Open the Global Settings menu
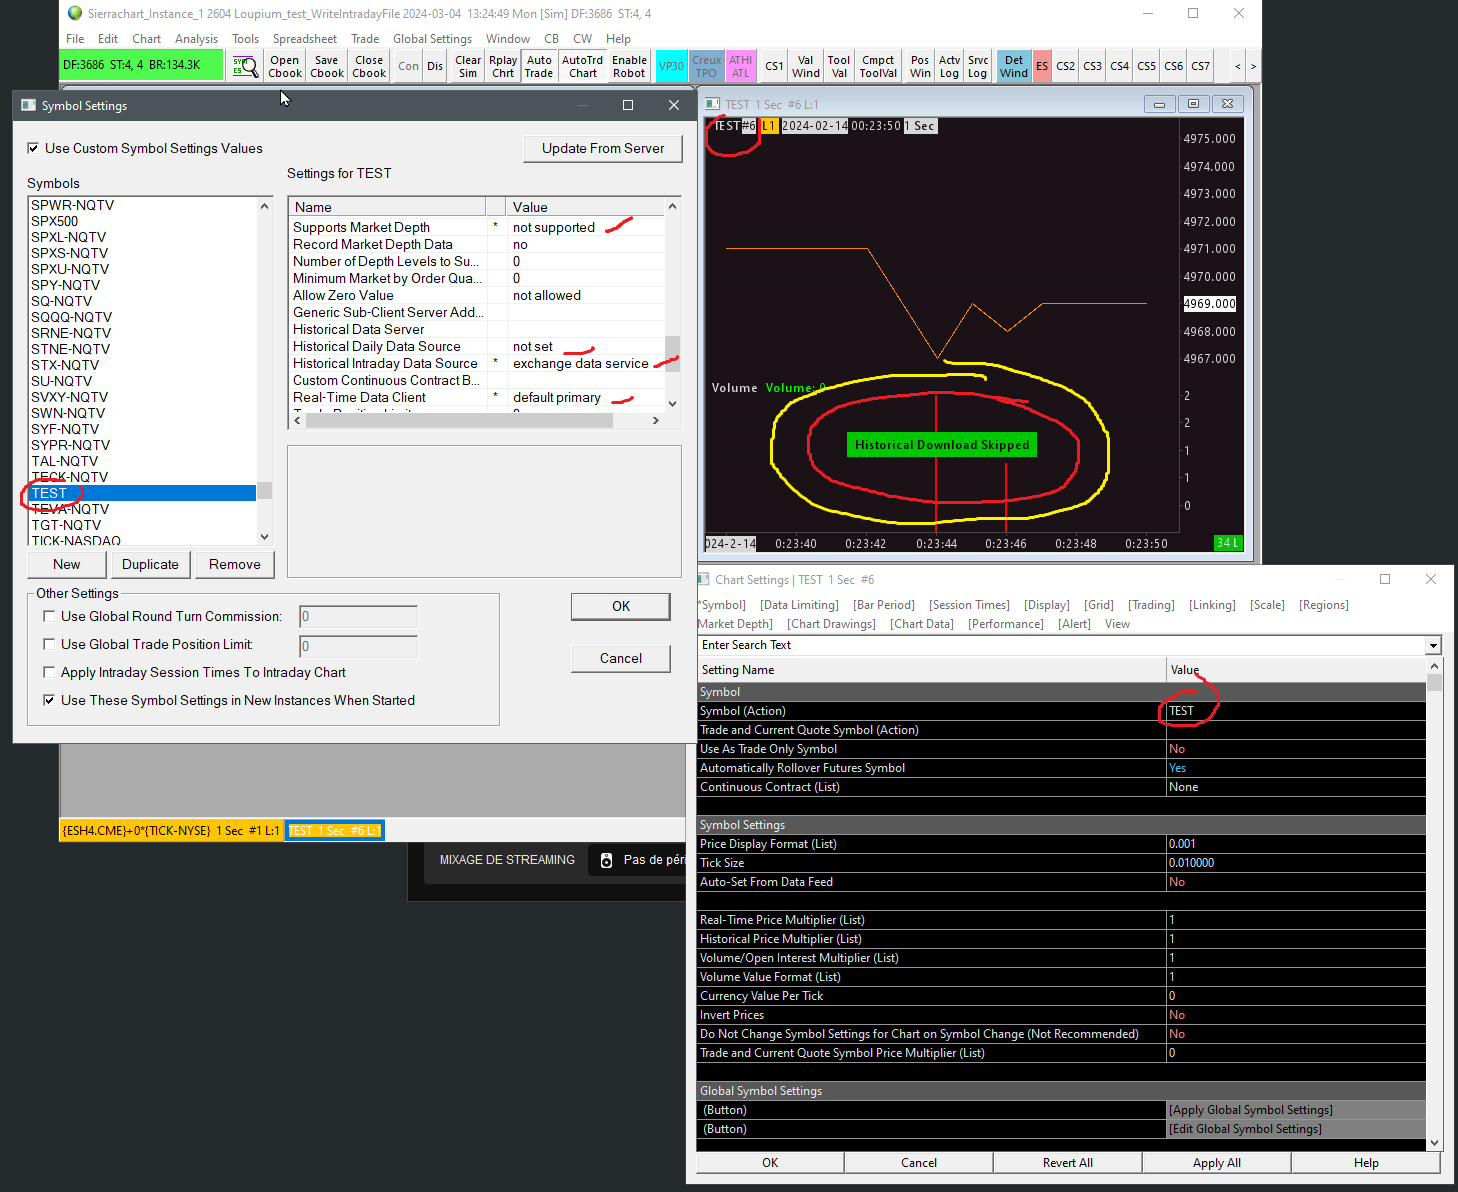 point(432,39)
